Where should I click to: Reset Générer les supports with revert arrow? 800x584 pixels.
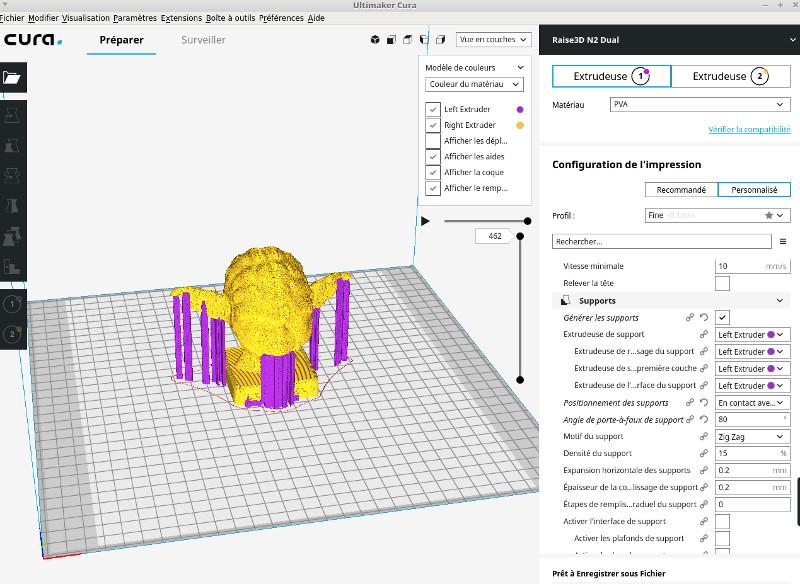(x=704, y=317)
